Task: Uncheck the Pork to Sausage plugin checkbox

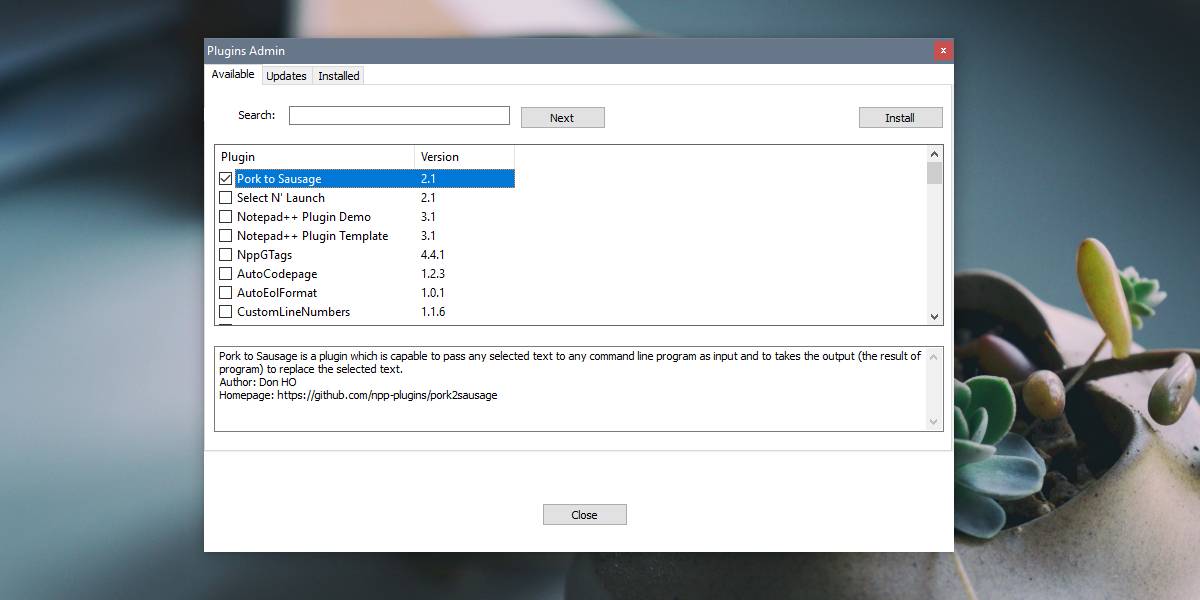Action: tap(225, 179)
